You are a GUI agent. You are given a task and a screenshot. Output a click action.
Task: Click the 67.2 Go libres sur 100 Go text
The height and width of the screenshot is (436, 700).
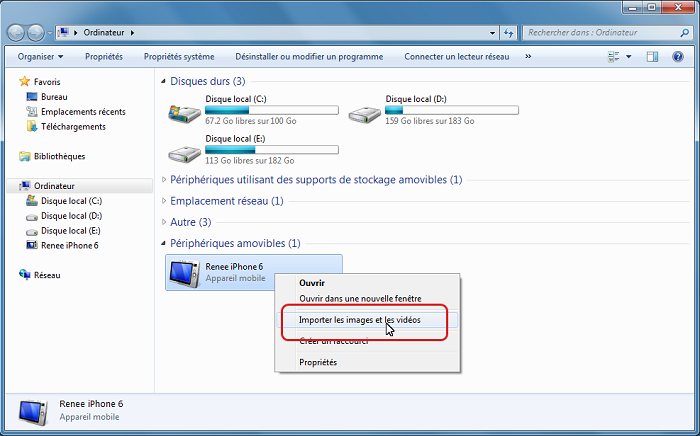click(x=250, y=121)
